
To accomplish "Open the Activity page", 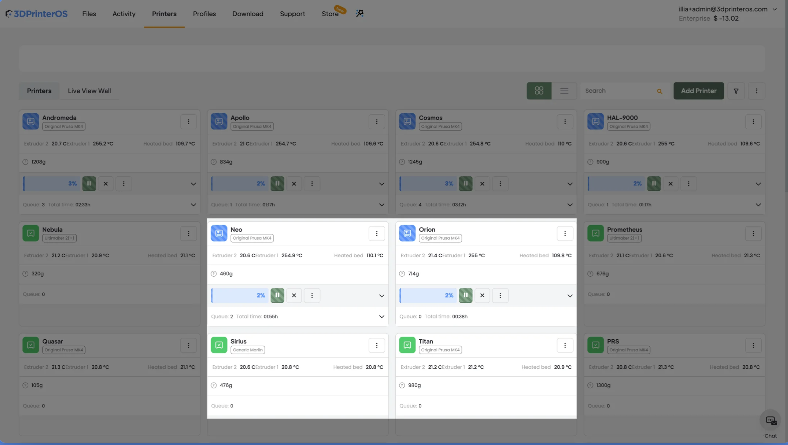I will click(x=124, y=14).
